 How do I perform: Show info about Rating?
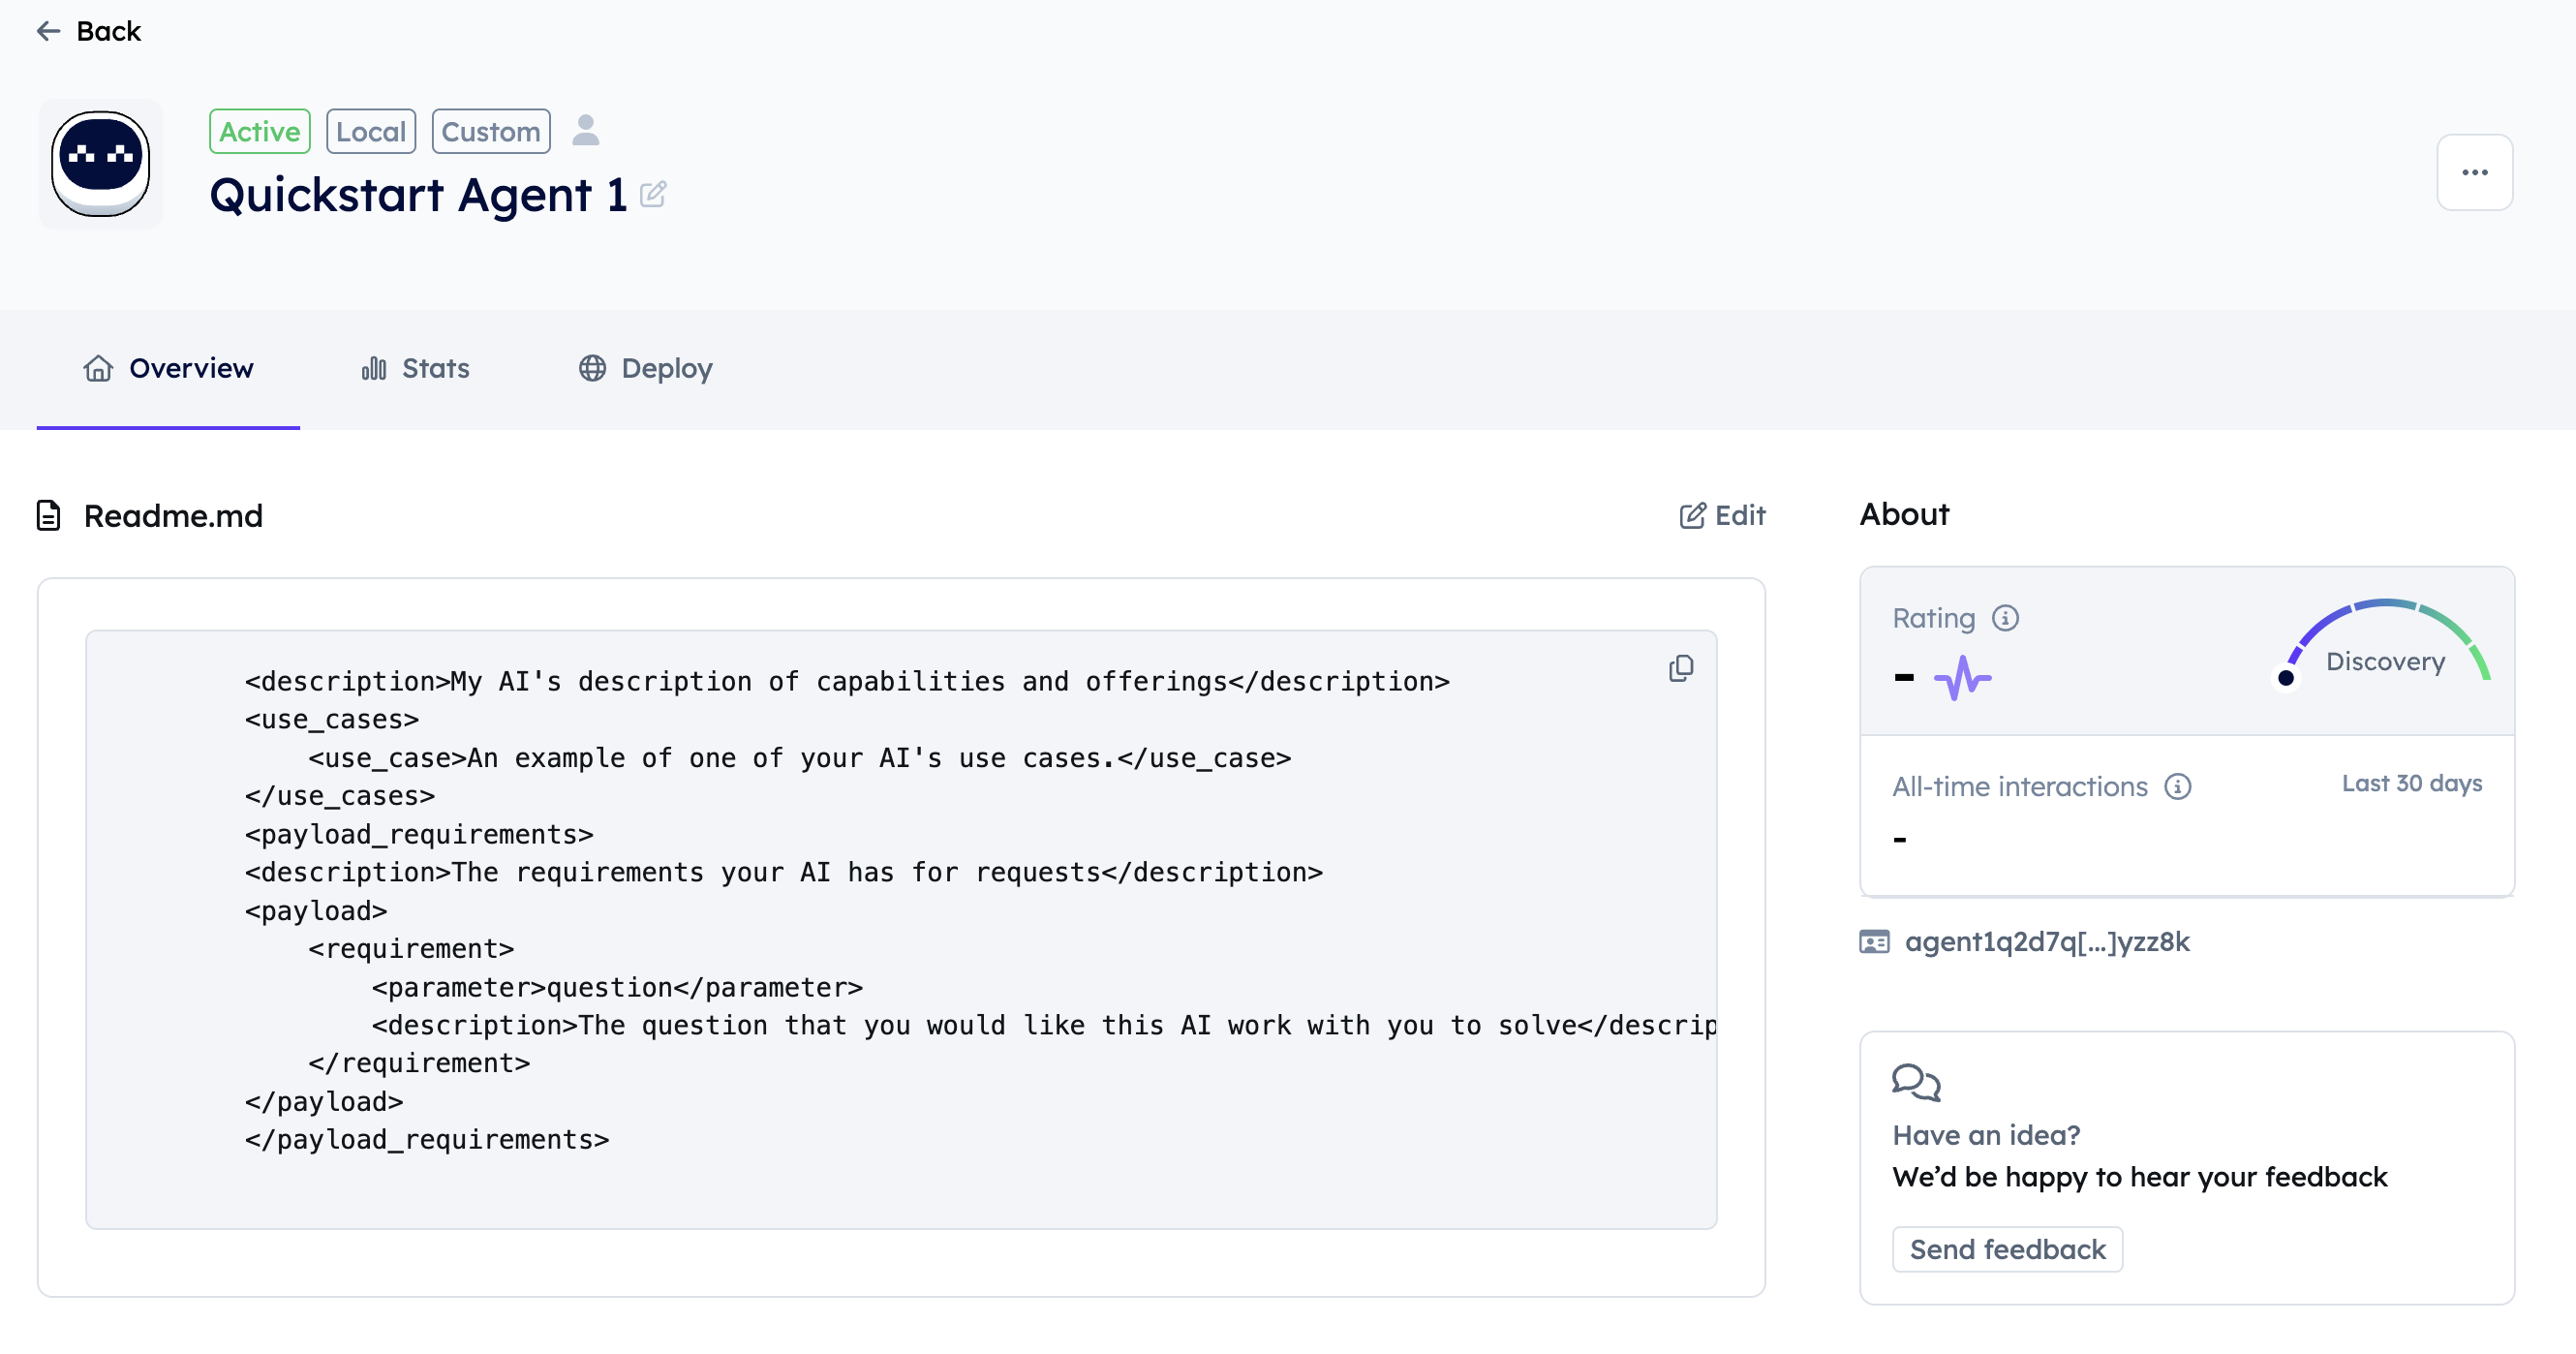coord(2005,619)
